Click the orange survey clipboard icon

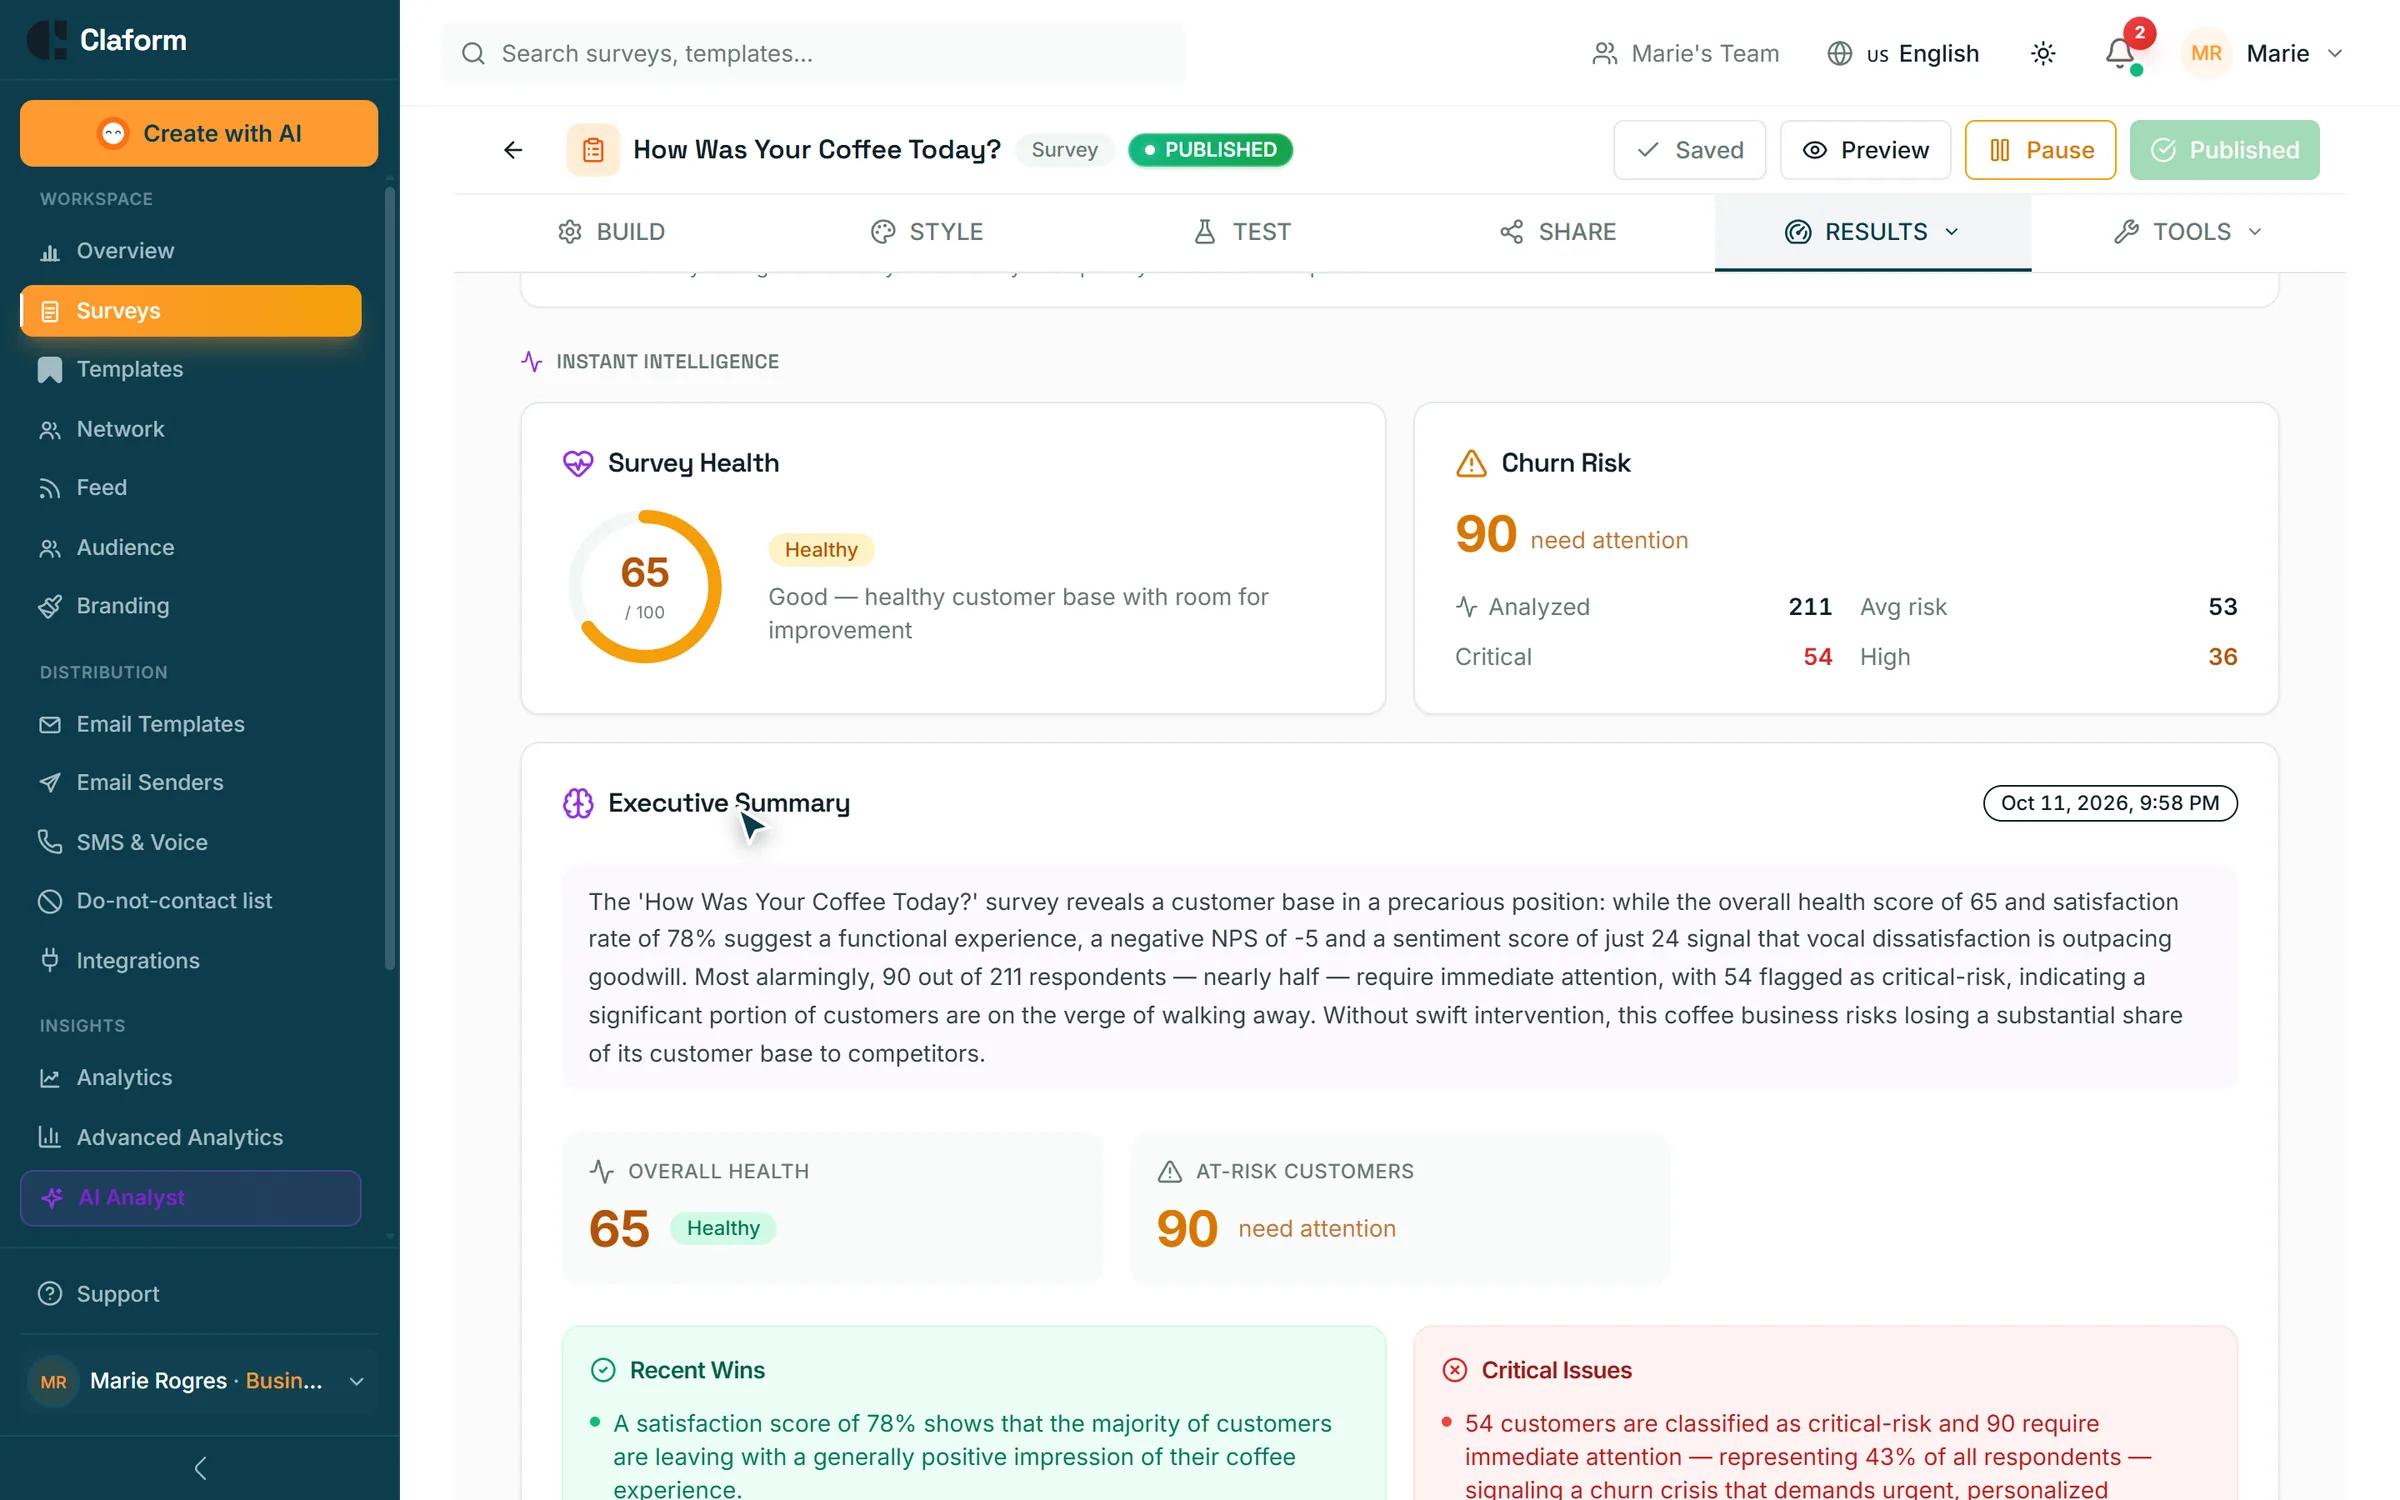pos(593,150)
